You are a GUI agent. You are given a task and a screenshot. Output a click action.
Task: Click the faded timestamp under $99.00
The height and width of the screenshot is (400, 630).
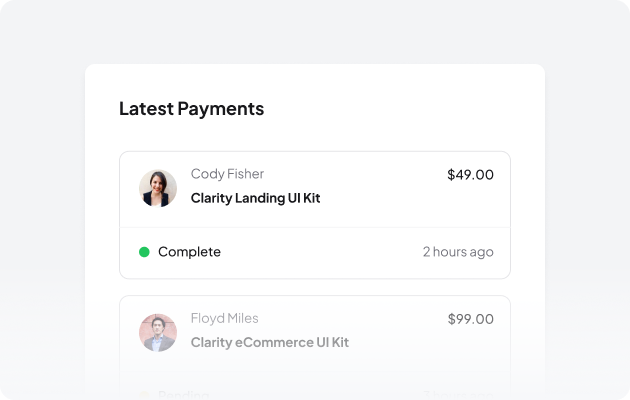point(458,395)
